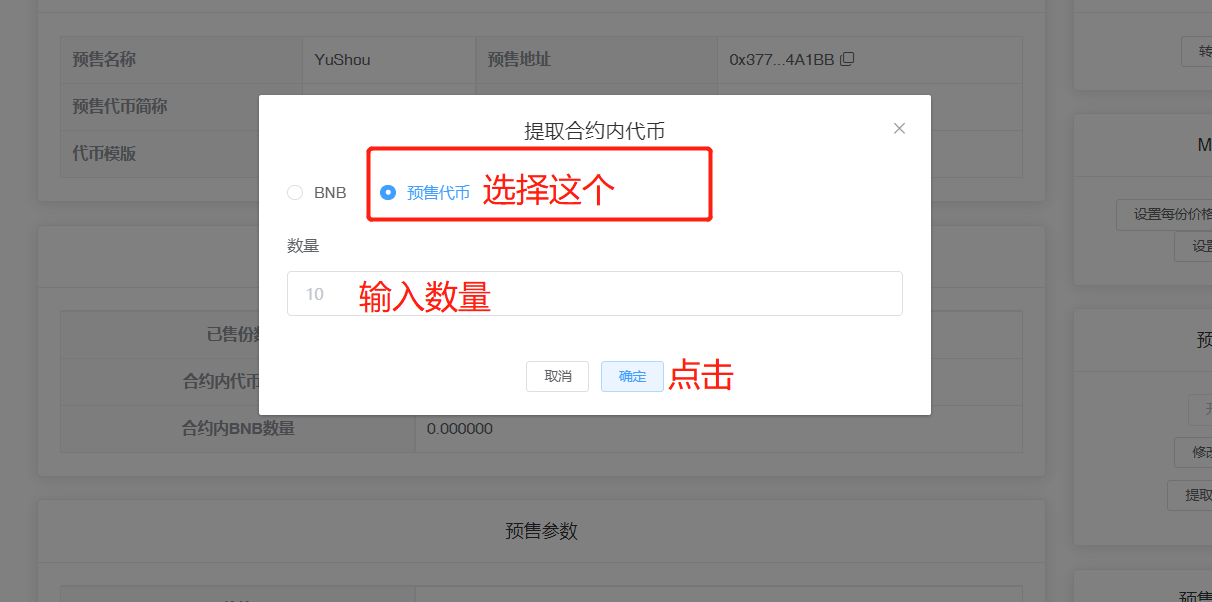Select the 预售代币 radio option
Screen dimensions: 1212x602
tap(389, 193)
